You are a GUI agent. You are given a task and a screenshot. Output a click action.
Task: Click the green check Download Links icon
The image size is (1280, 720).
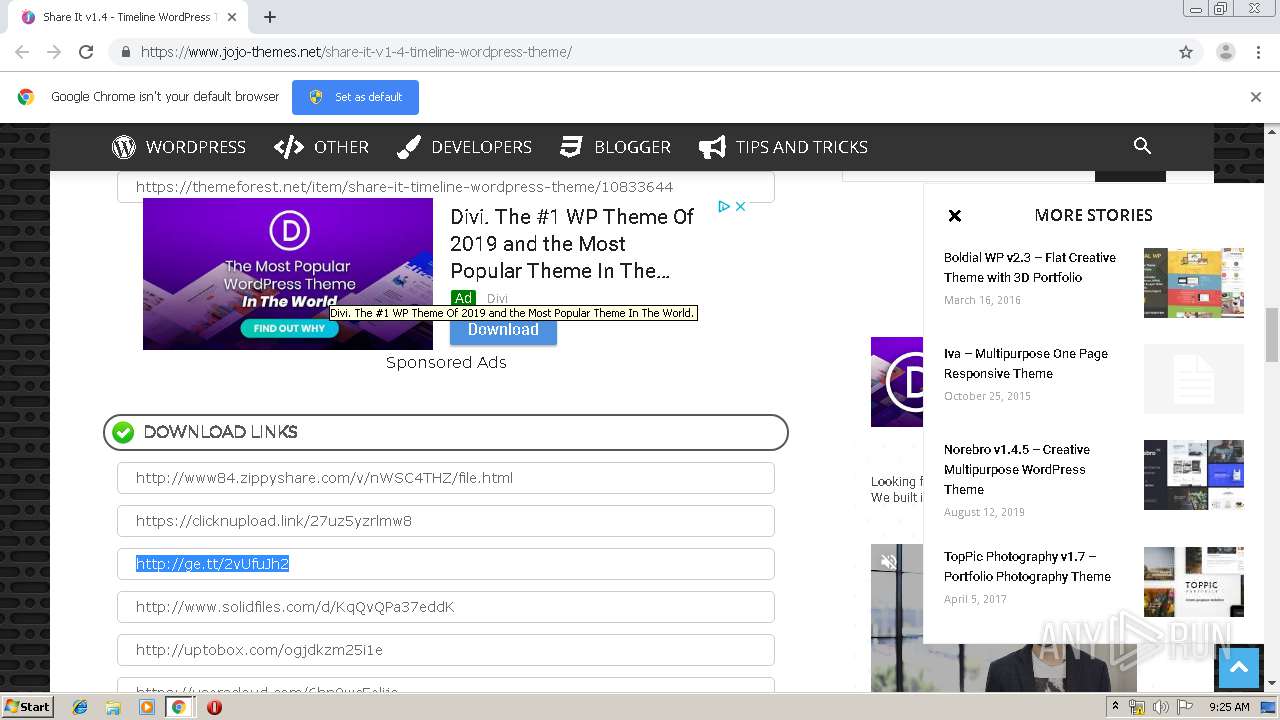click(123, 432)
